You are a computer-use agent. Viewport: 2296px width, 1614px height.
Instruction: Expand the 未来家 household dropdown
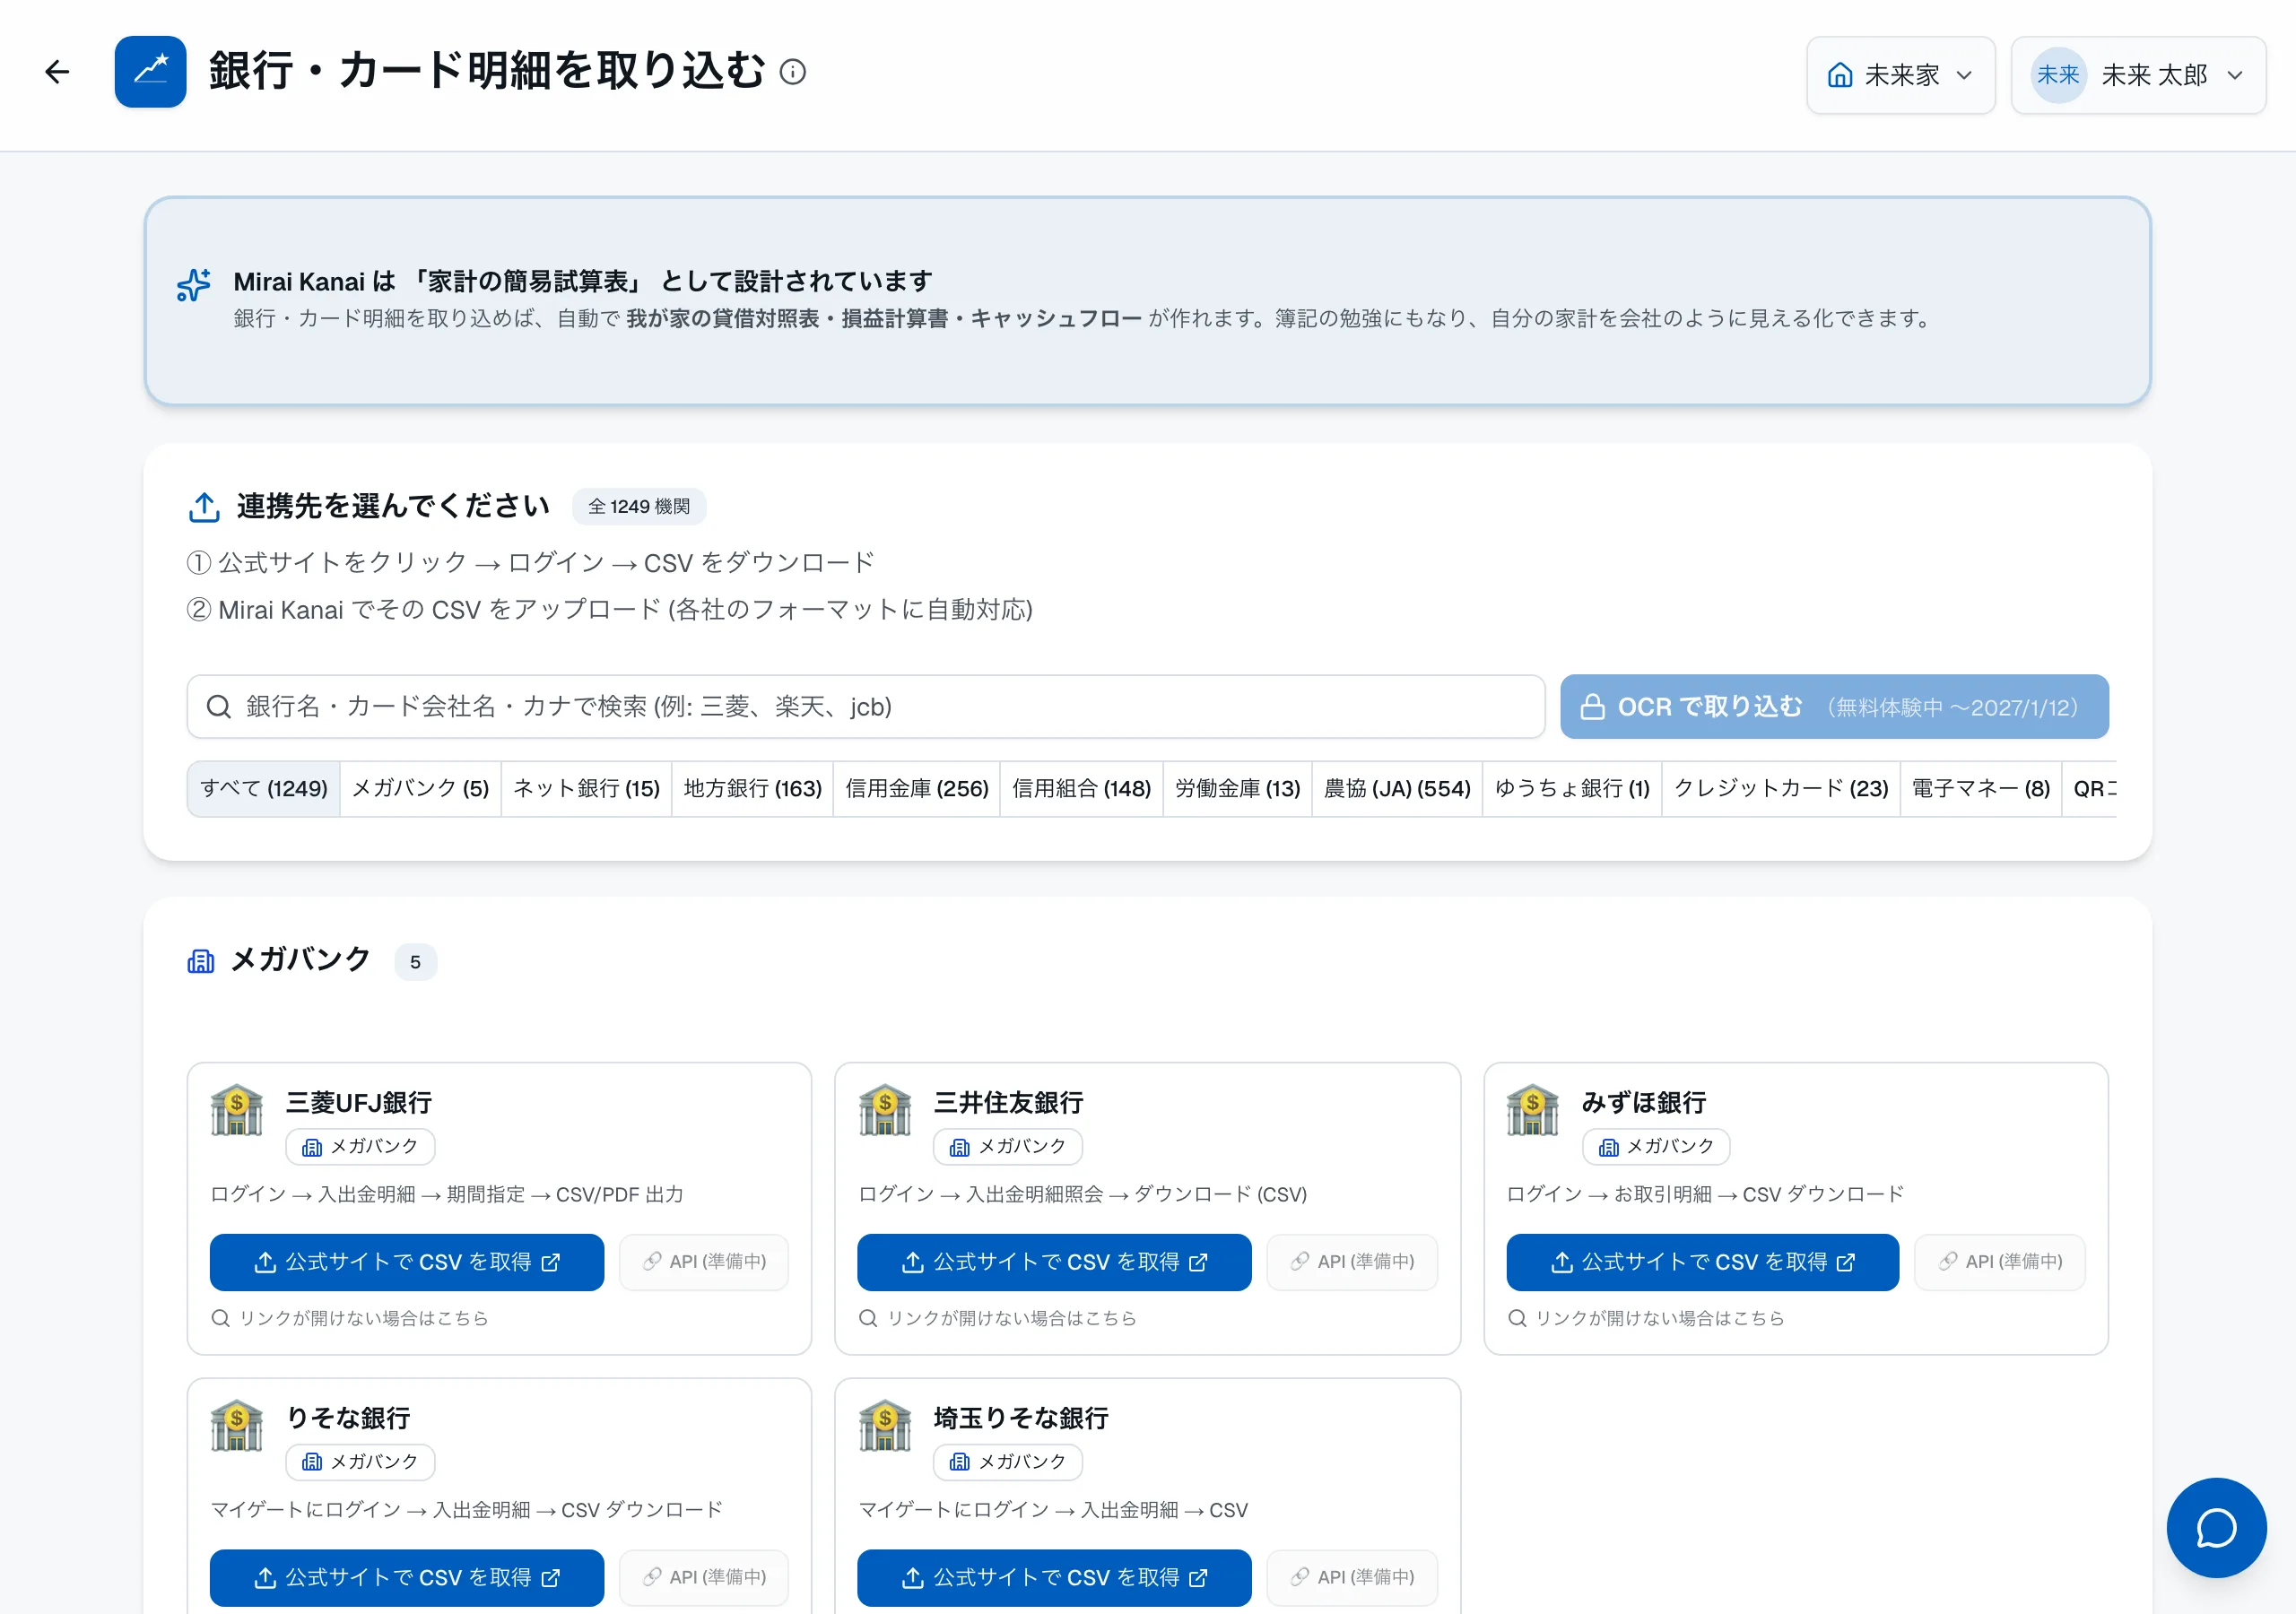click(x=1901, y=75)
